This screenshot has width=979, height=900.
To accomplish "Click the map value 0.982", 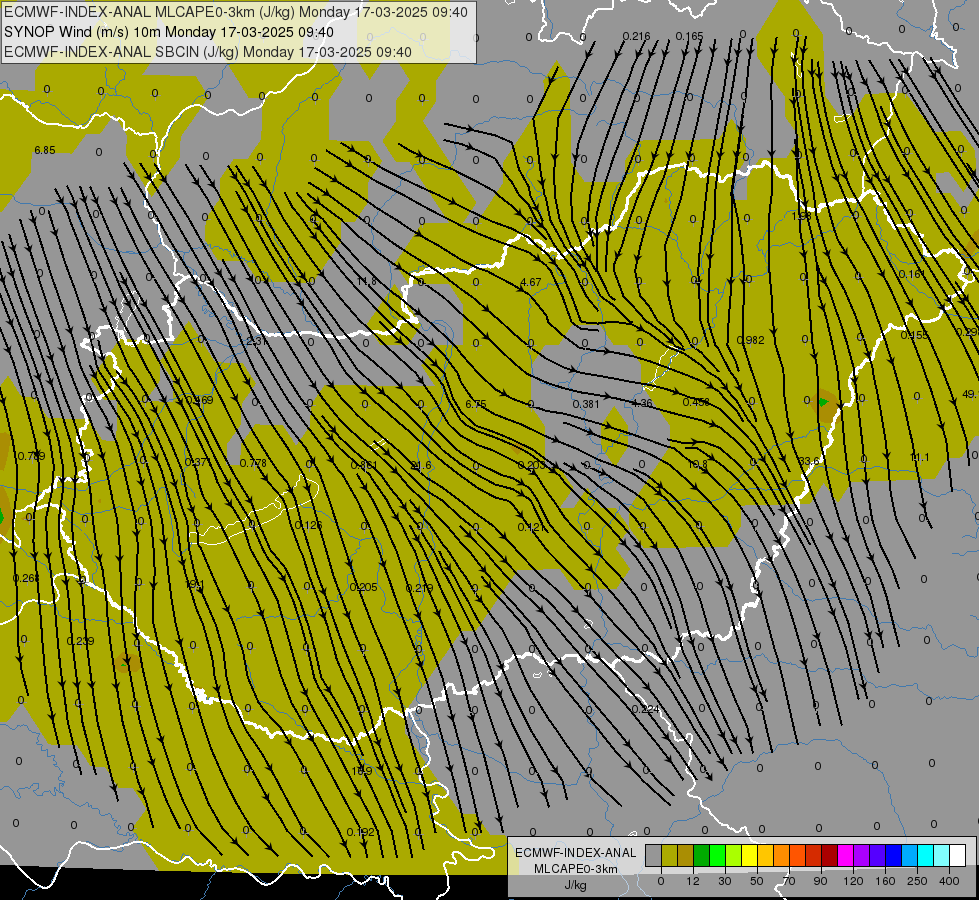I will pos(750,340).
